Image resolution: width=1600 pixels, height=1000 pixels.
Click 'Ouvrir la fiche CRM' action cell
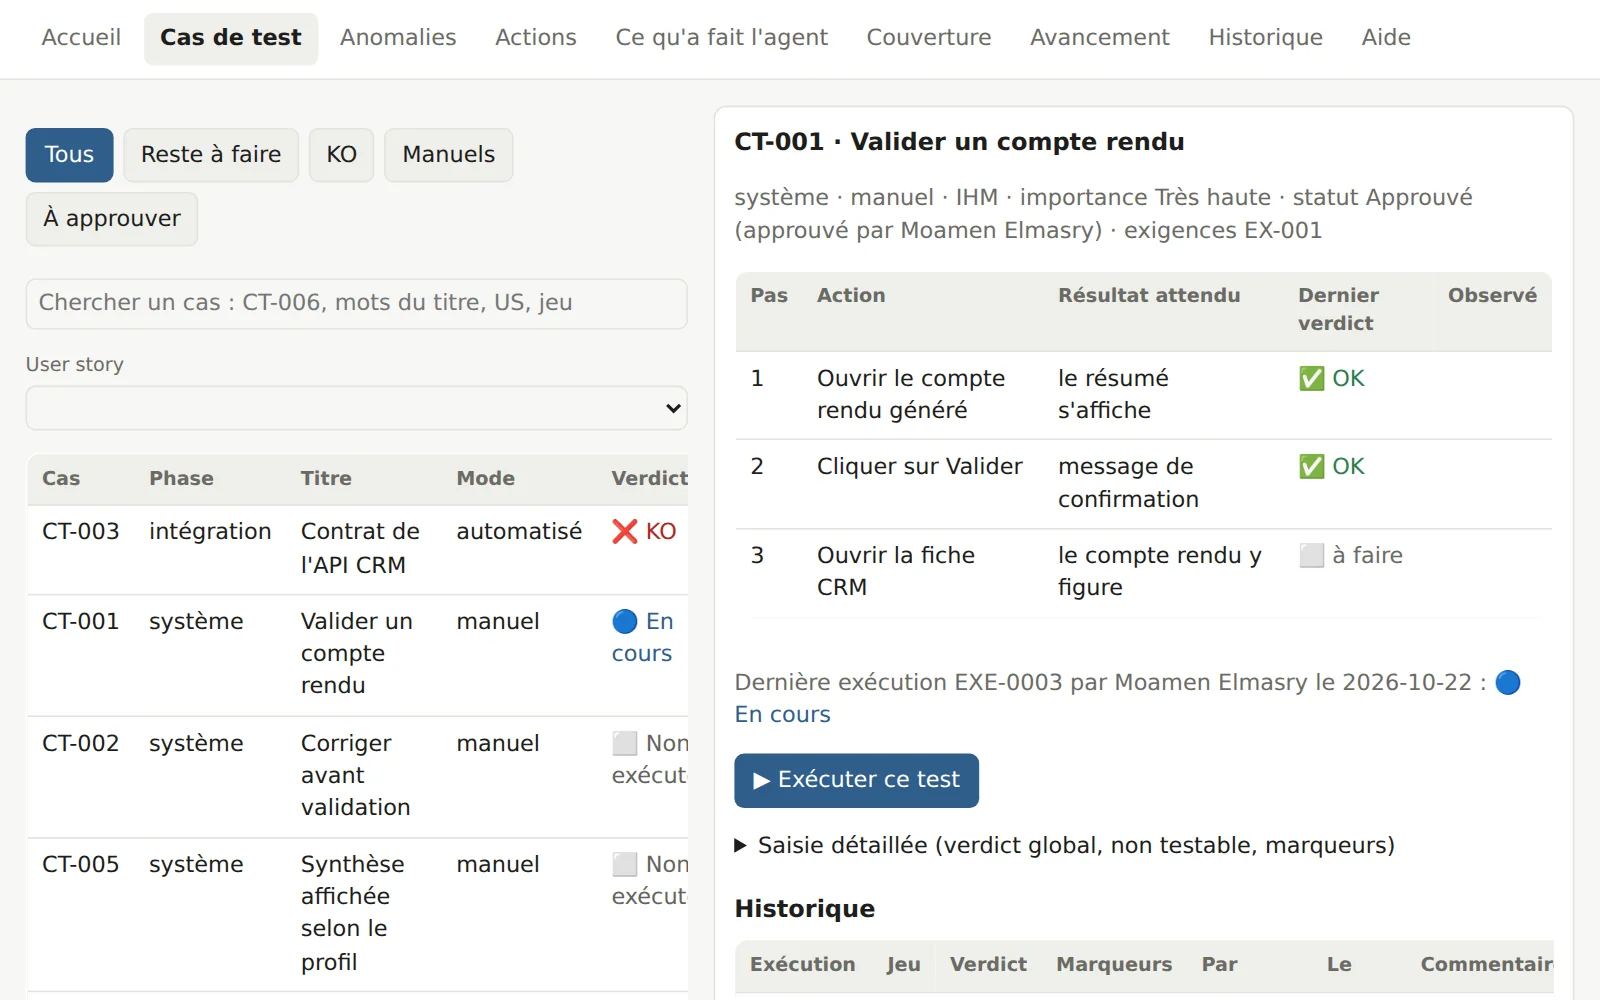[895, 572]
